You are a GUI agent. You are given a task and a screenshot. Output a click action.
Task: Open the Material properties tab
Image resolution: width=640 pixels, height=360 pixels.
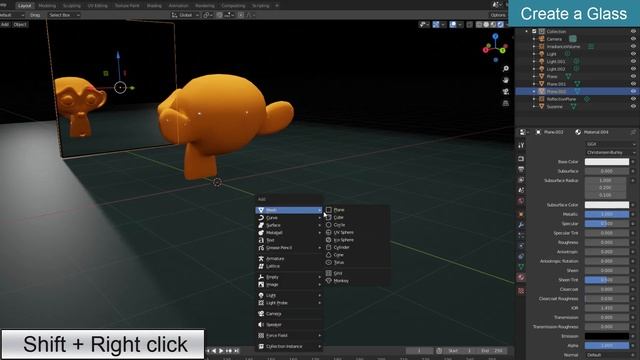(521, 277)
